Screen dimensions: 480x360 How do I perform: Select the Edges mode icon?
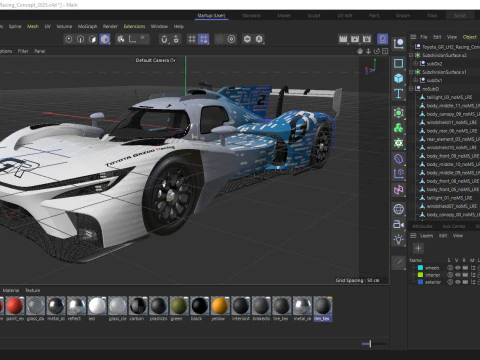[81, 39]
